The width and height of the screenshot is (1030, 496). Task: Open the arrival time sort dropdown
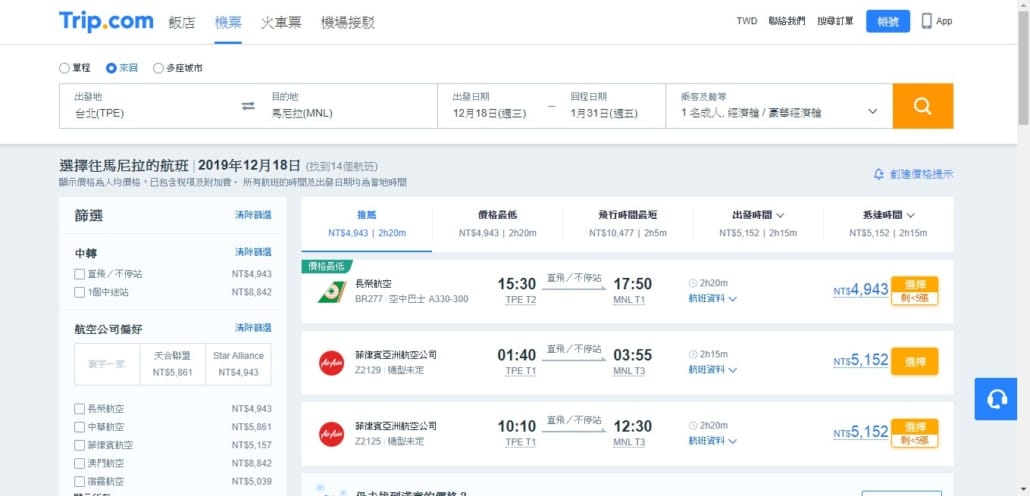coord(888,223)
